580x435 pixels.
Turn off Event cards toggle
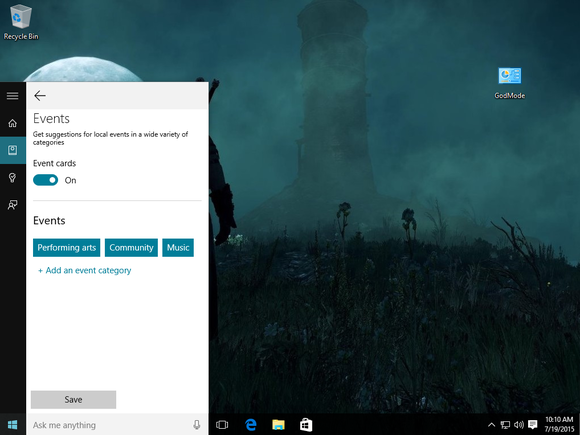tap(45, 180)
